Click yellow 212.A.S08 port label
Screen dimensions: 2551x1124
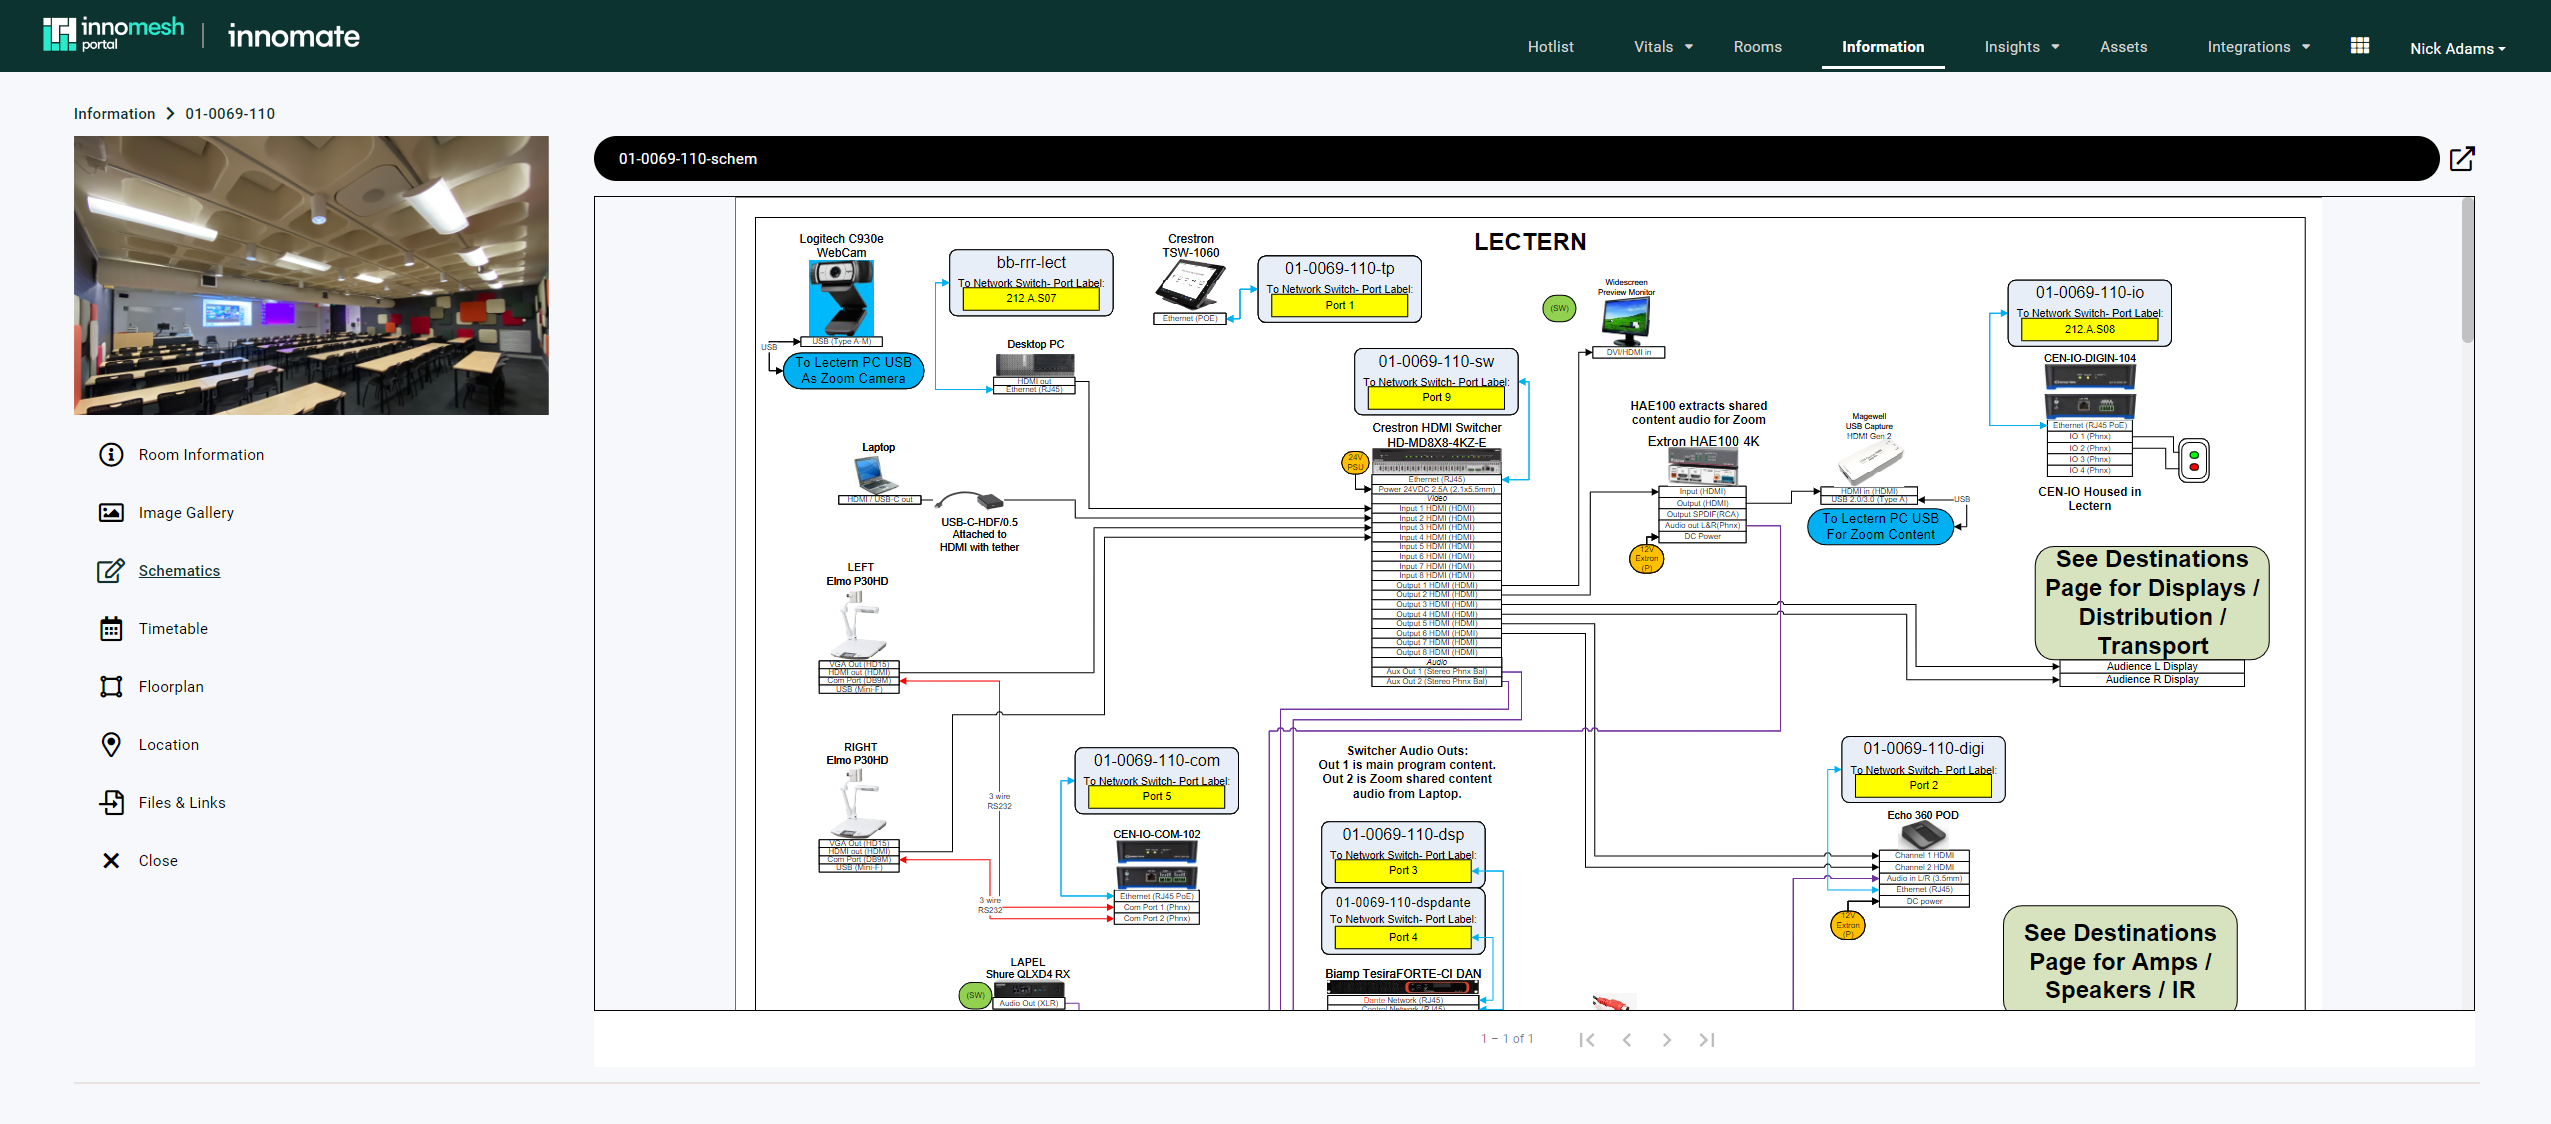pos(2089,329)
